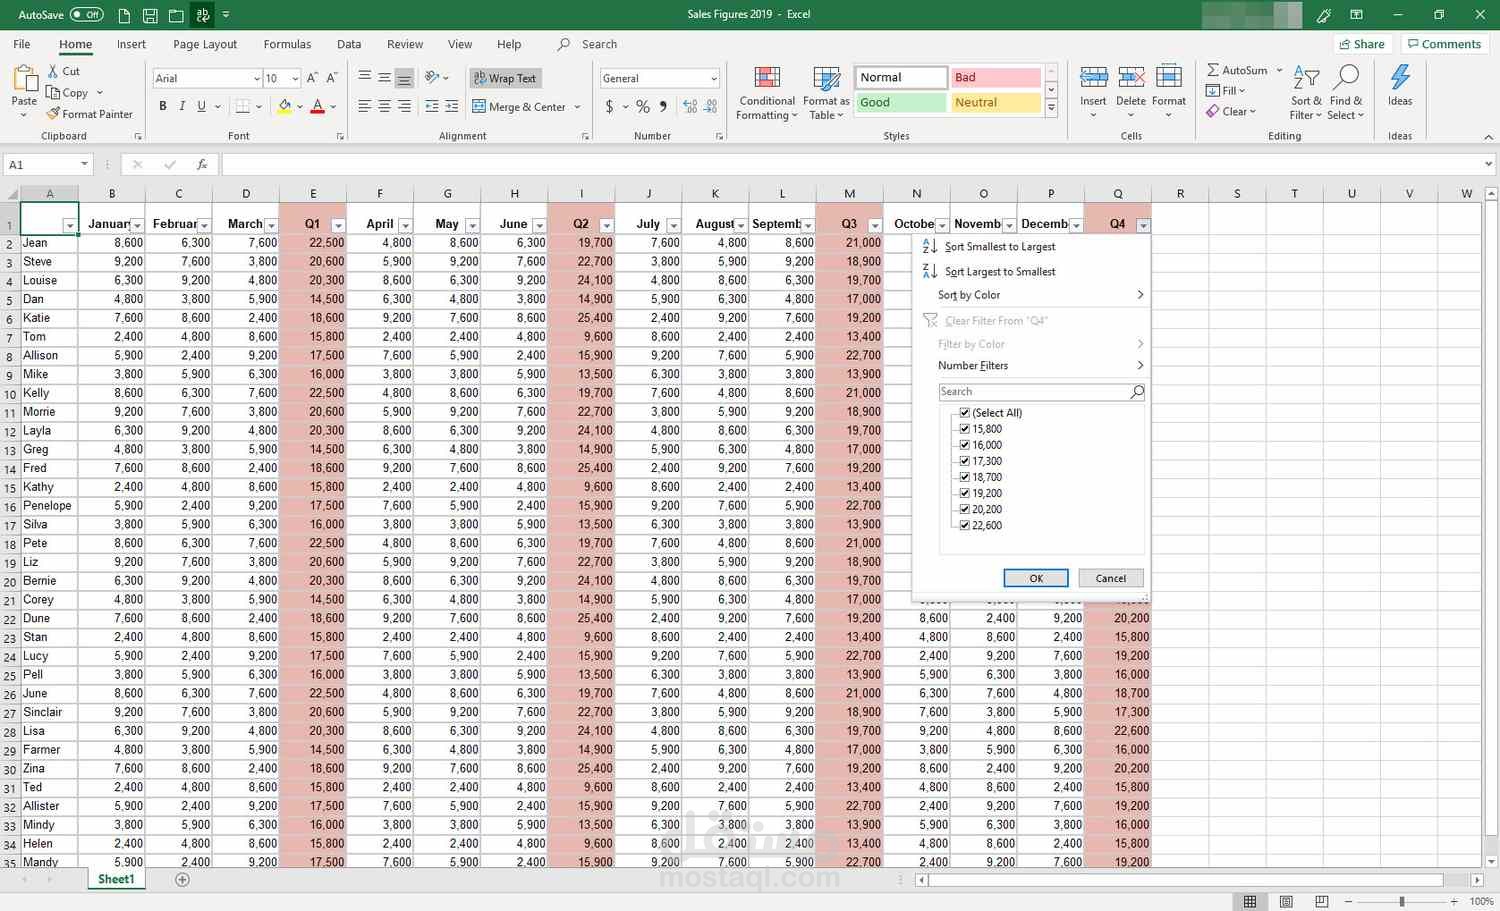Open the Page Layout tab

click(205, 44)
